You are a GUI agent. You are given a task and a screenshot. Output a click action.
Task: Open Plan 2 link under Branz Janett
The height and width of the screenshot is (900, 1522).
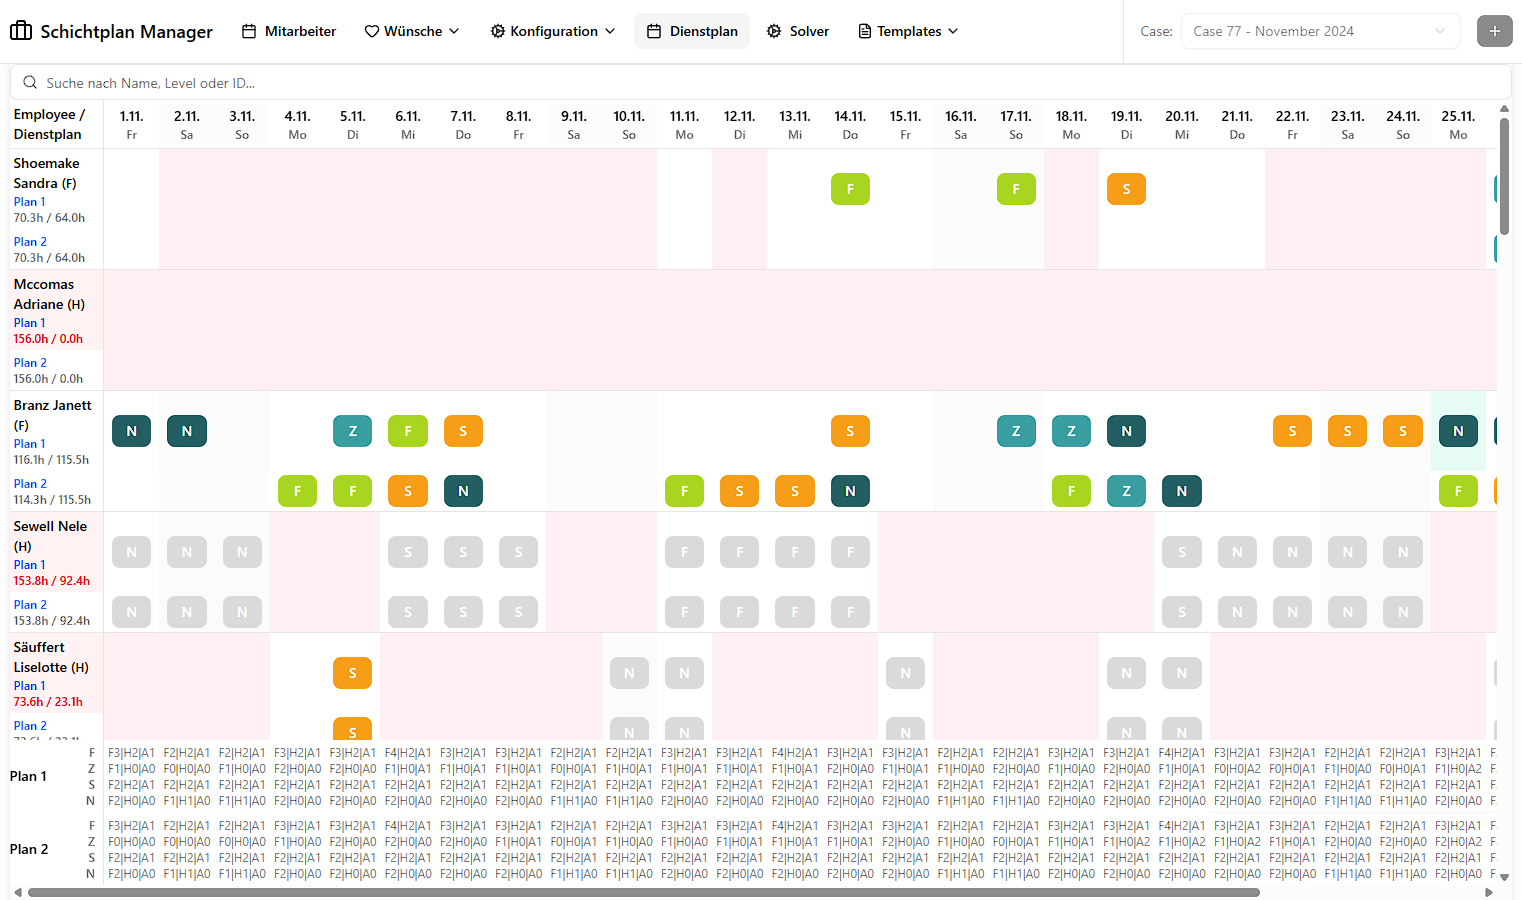point(30,484)
